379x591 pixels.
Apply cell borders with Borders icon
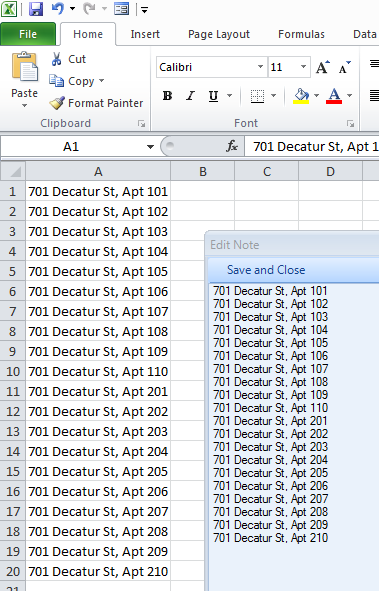tap(257, 96)
